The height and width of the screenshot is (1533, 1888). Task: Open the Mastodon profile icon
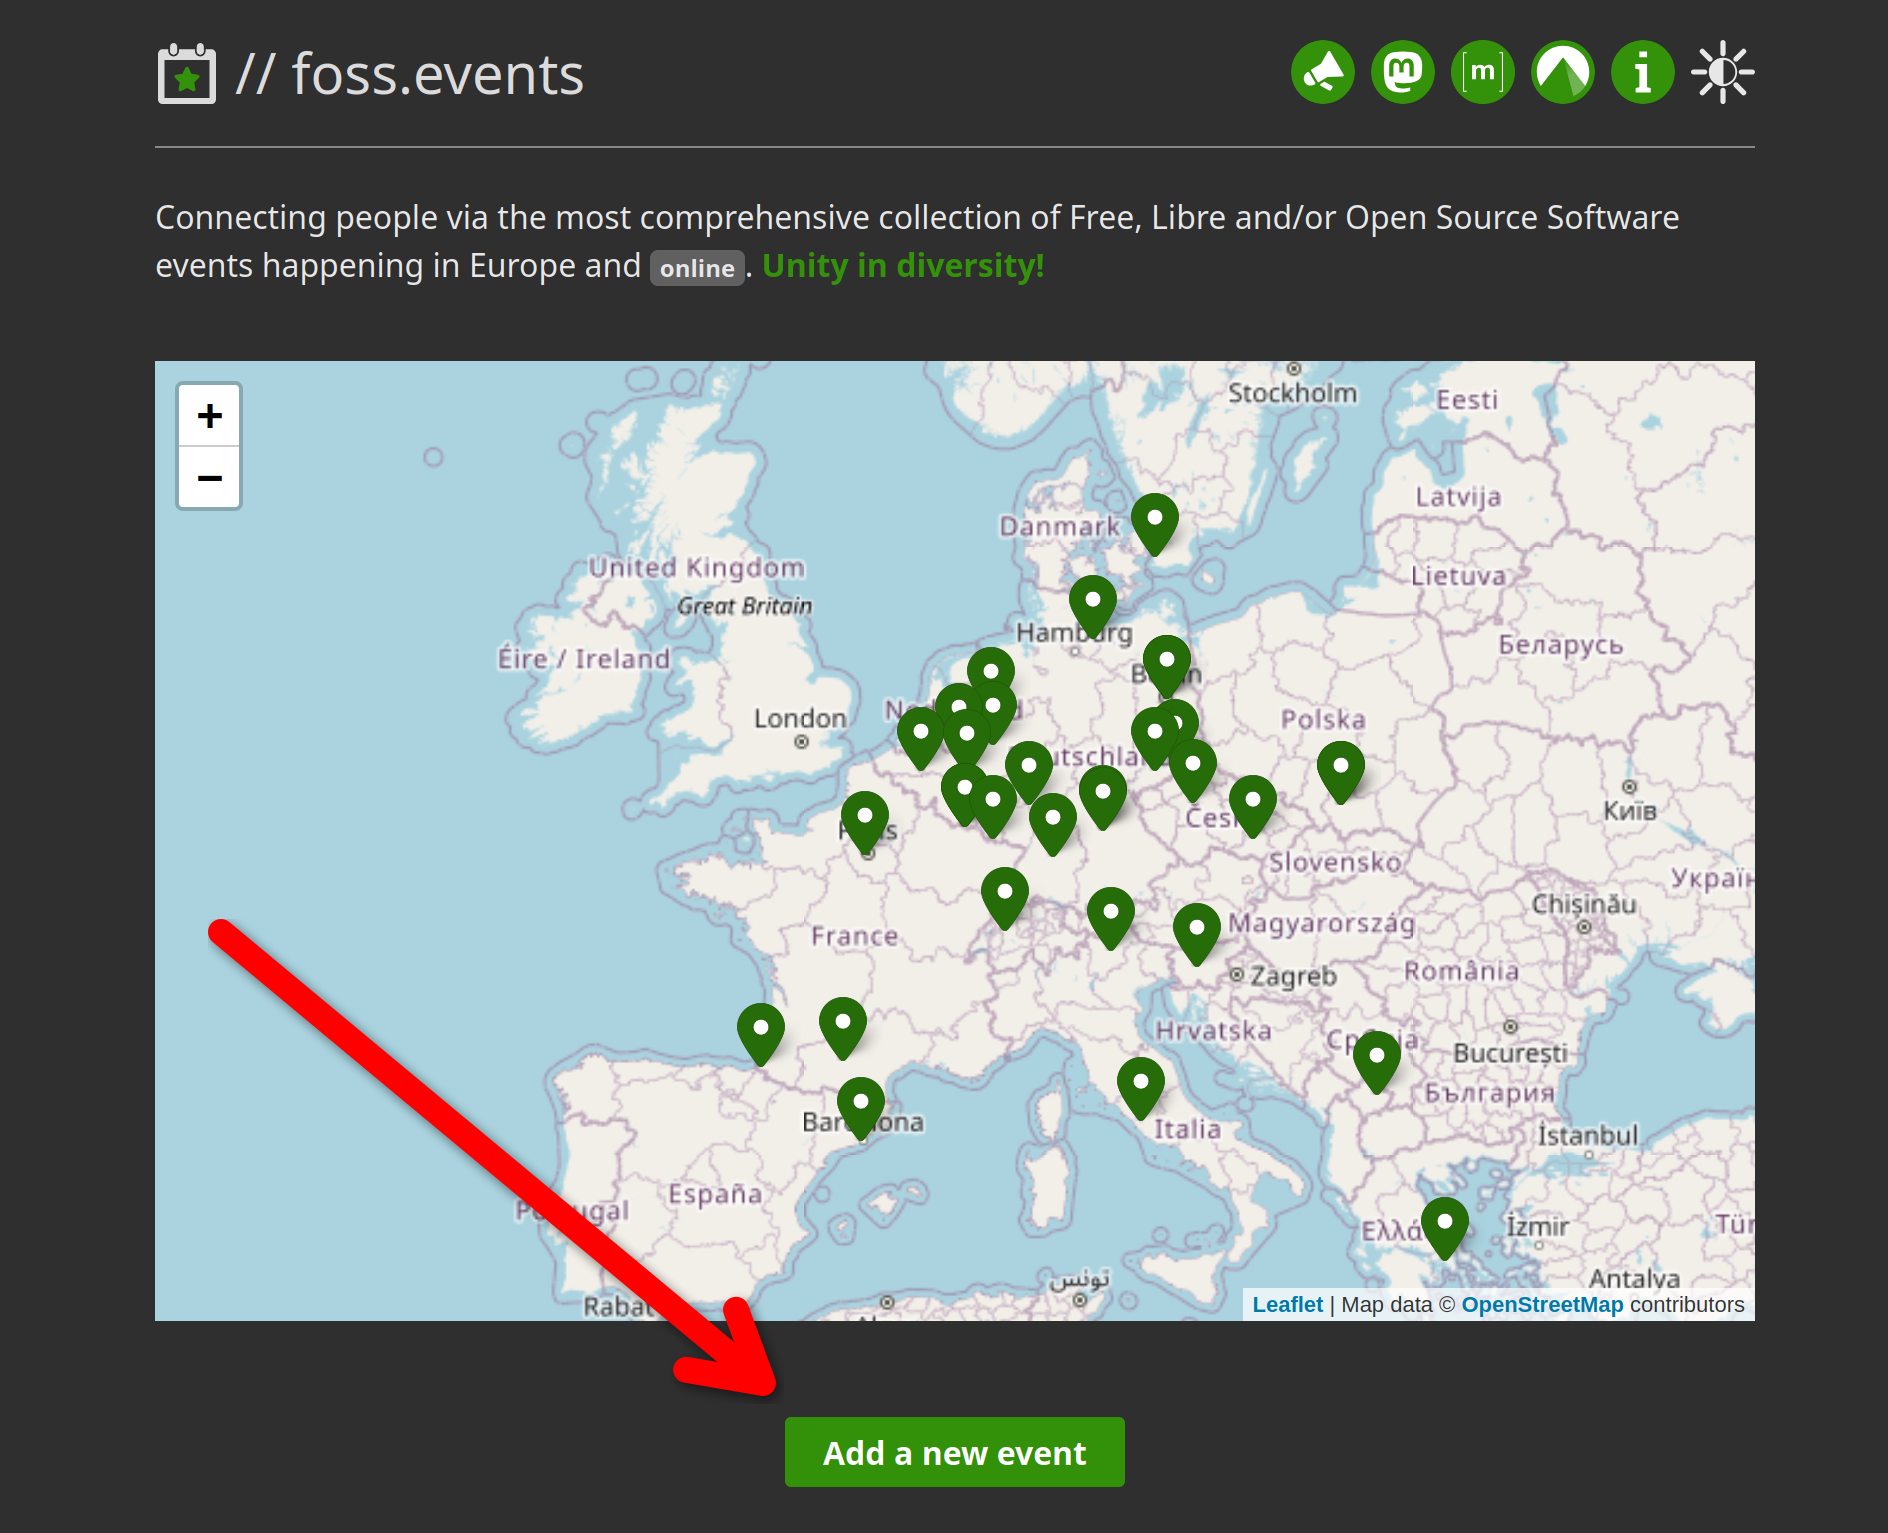pos(1403,72)
